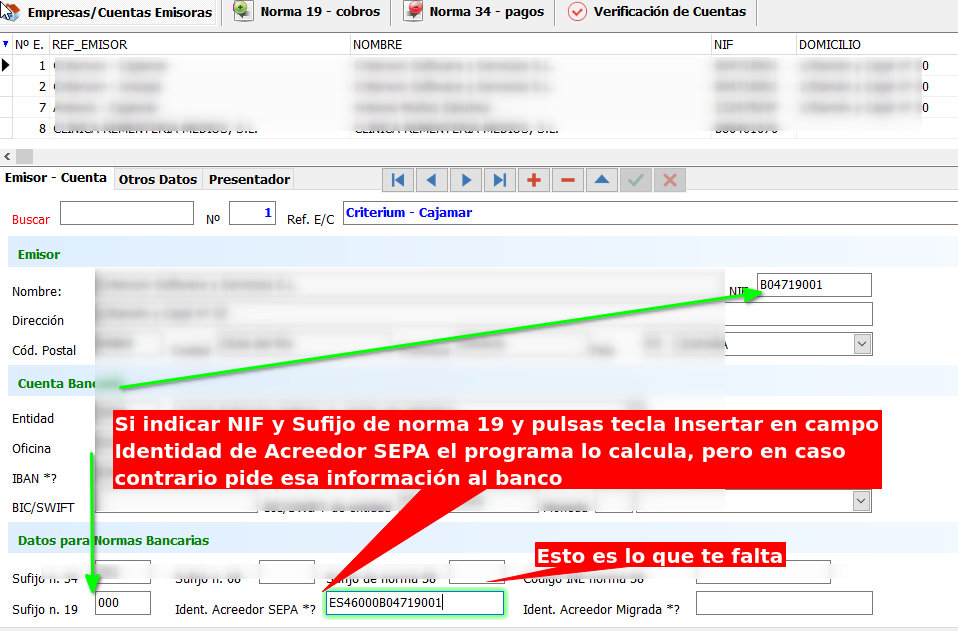958x631 pixels.
Task: Click the NIF field B04719001
Action: tap(814, 285)
